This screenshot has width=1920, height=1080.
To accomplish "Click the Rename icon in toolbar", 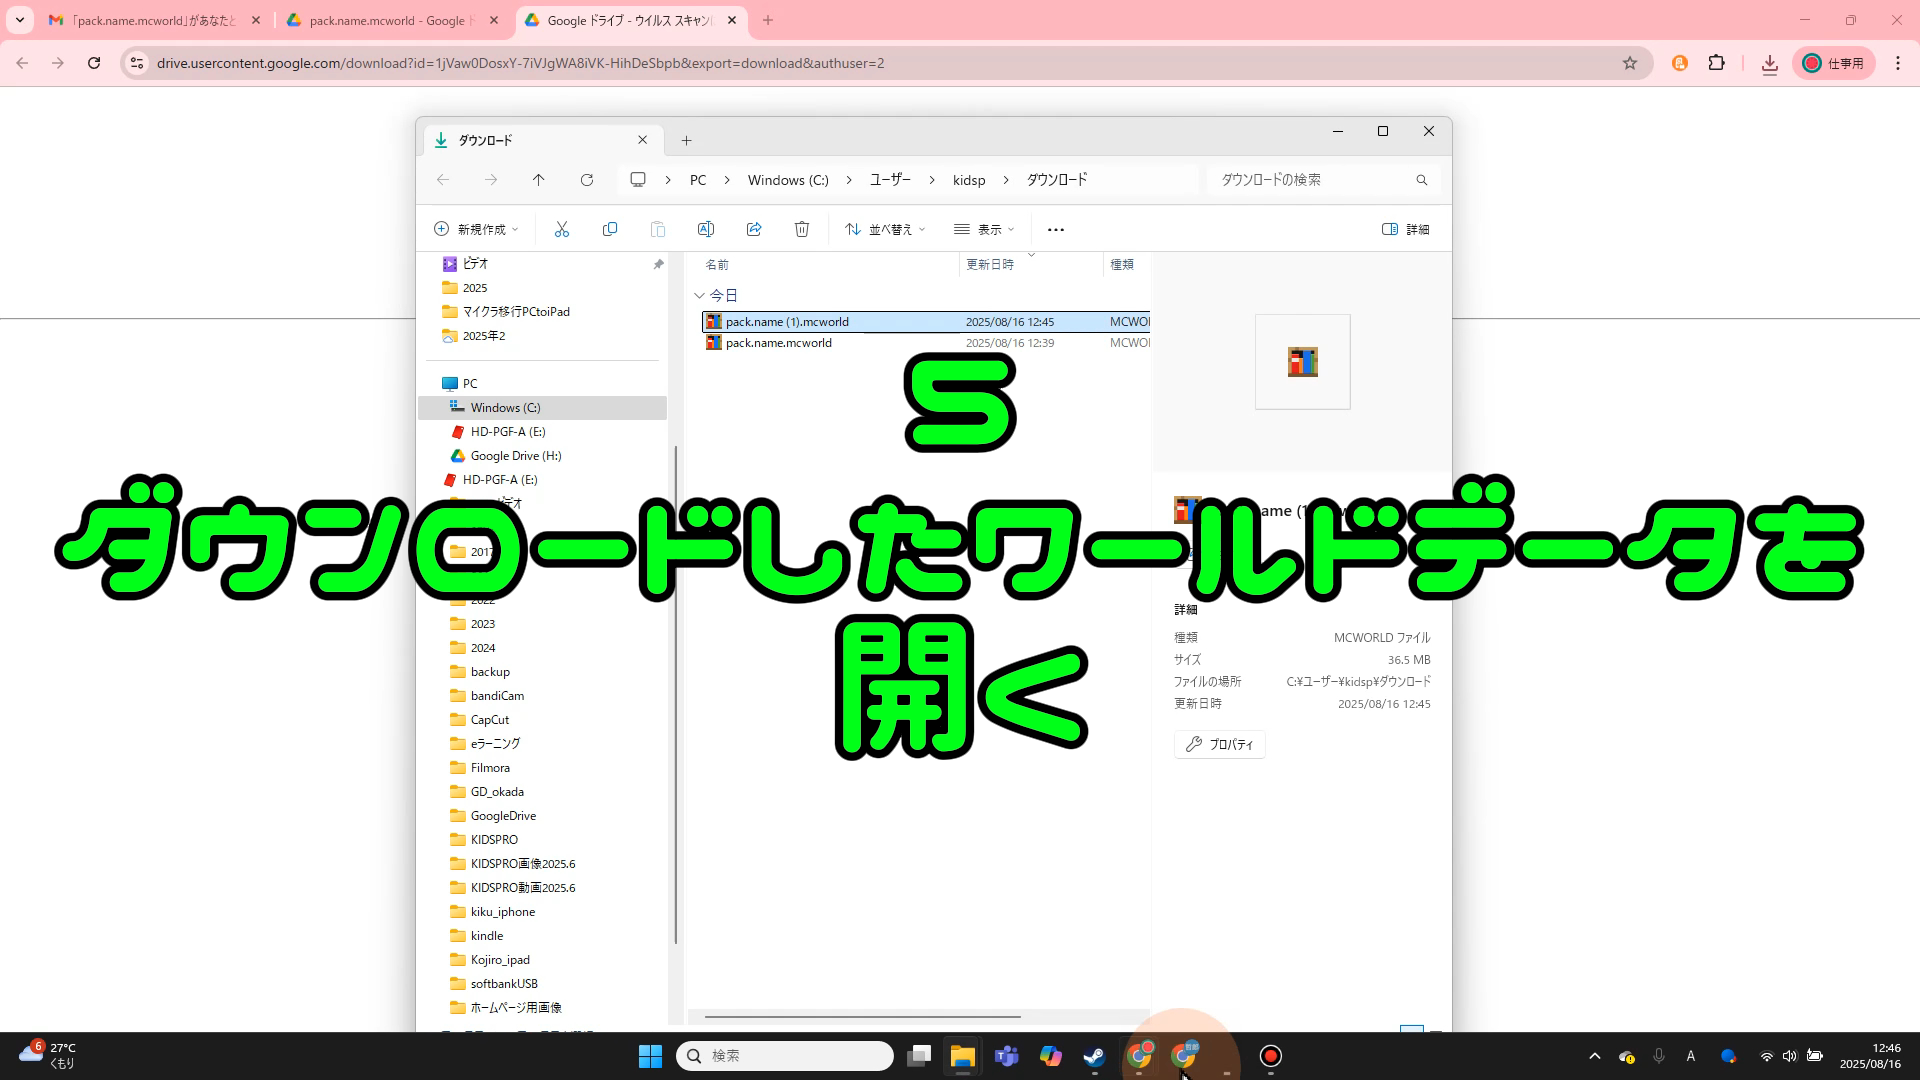I will click(x=705, y=229).
